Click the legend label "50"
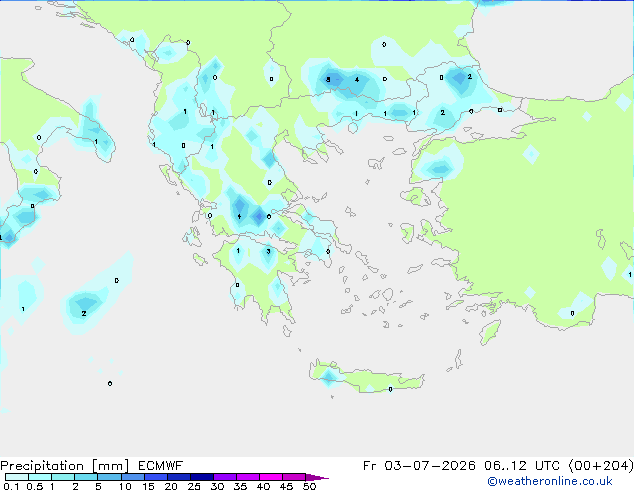Screen dimensions: 634x490 pos(309,486)
